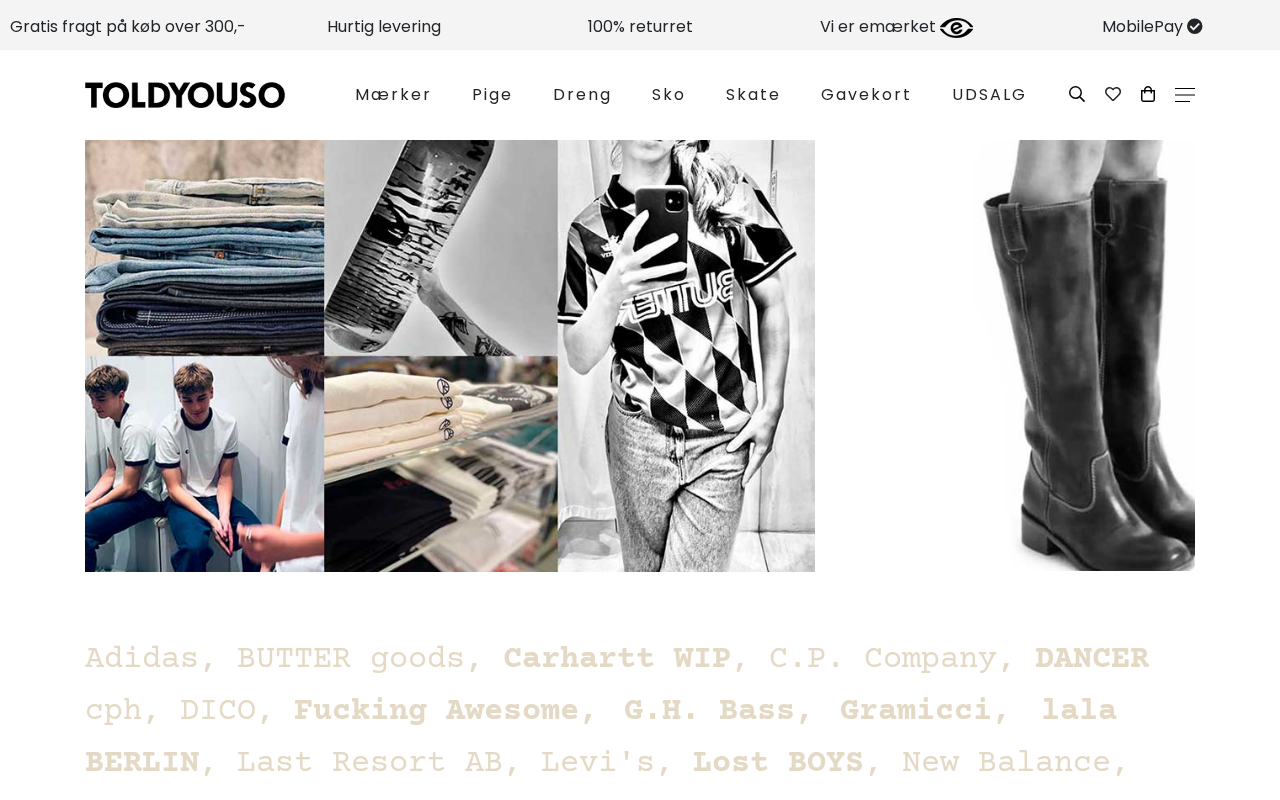Open the Dreng category menu
The height and width of the screenshot is (800, 1280).
coord(582,94)
